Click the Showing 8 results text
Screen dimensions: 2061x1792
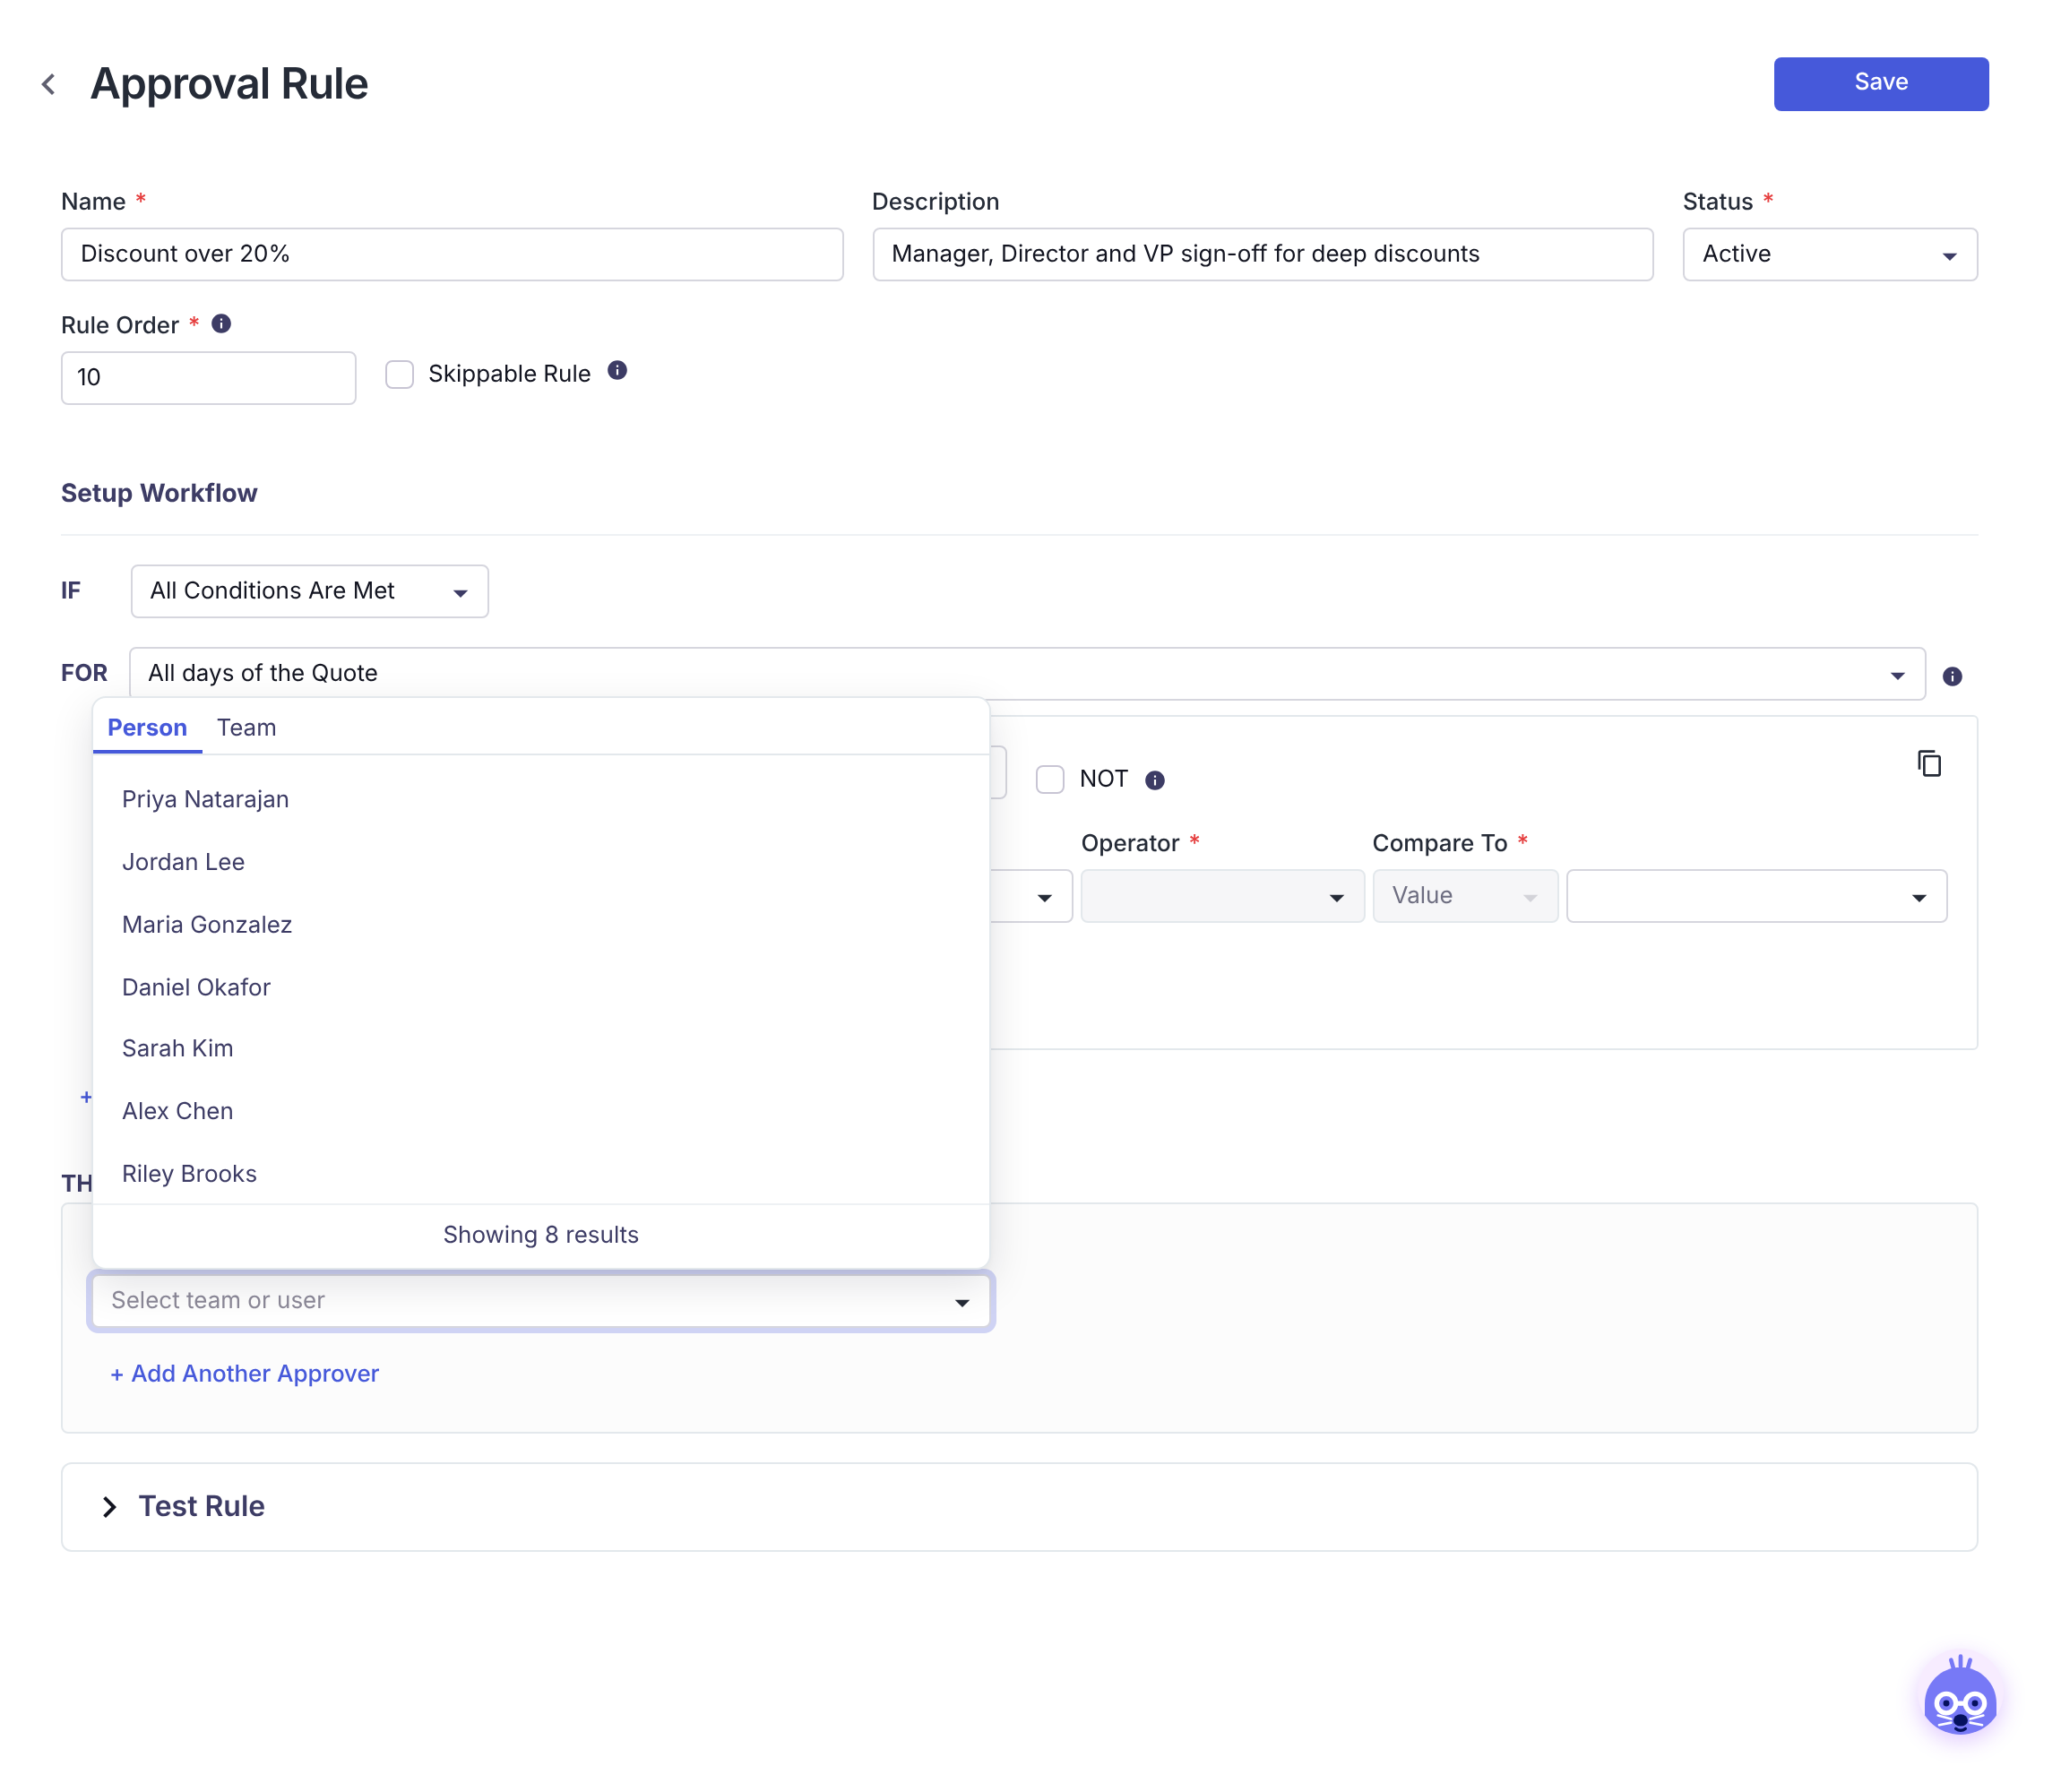coord(541,1236)
